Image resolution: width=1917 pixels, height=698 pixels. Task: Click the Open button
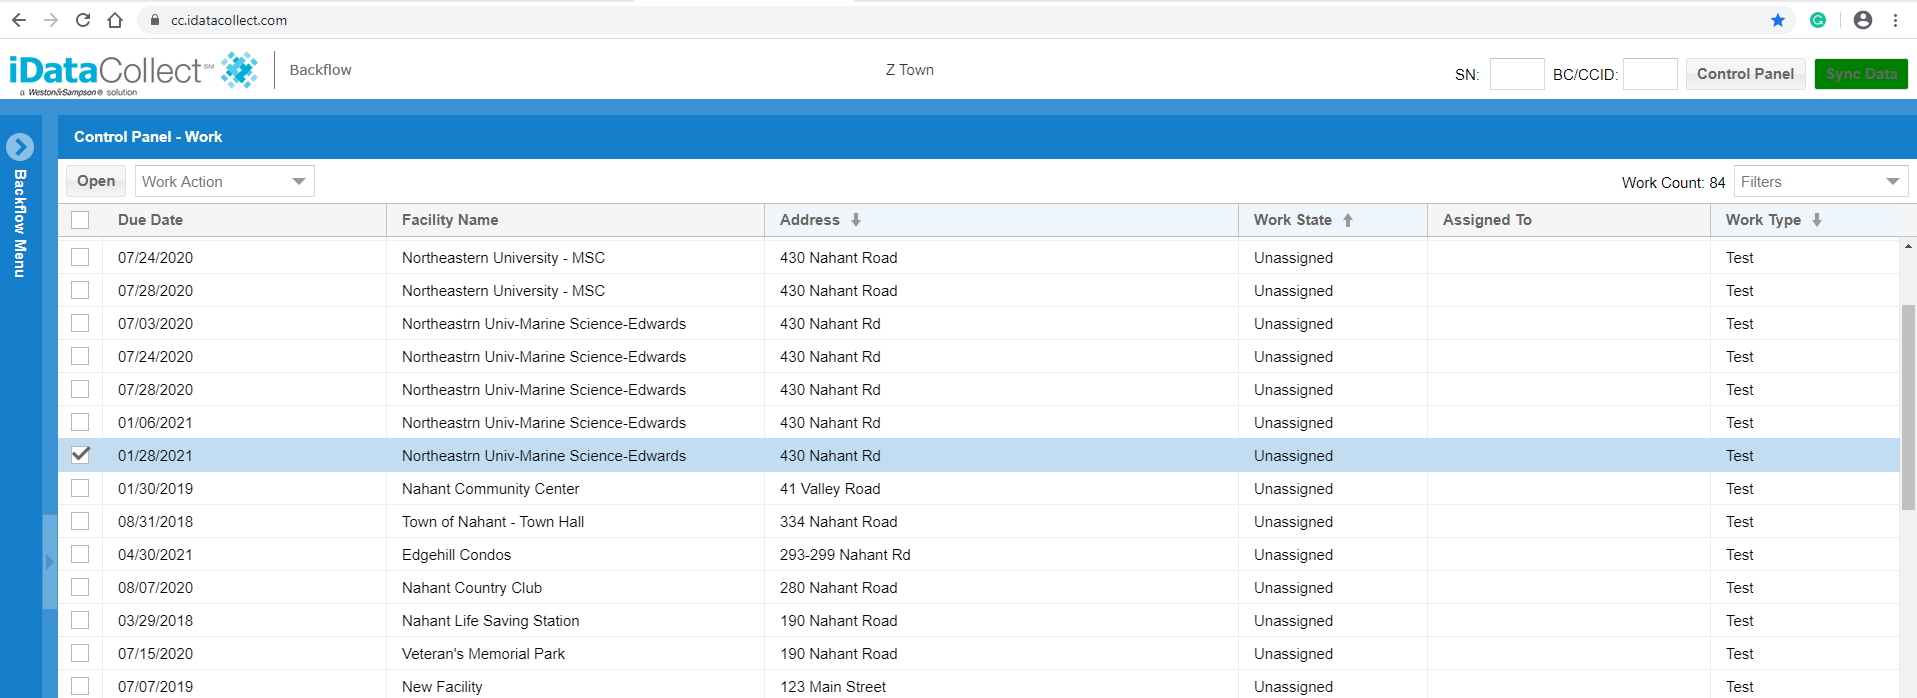96,181
